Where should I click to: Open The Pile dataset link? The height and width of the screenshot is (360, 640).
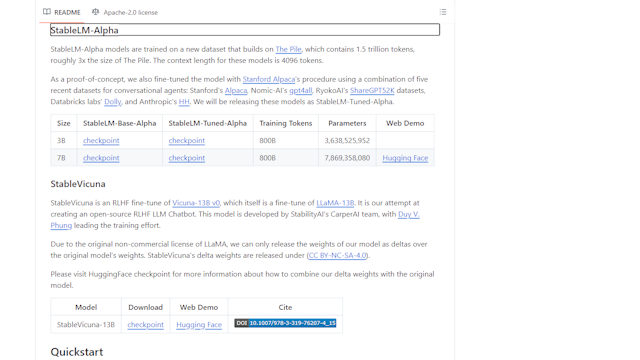coord(288,49)
